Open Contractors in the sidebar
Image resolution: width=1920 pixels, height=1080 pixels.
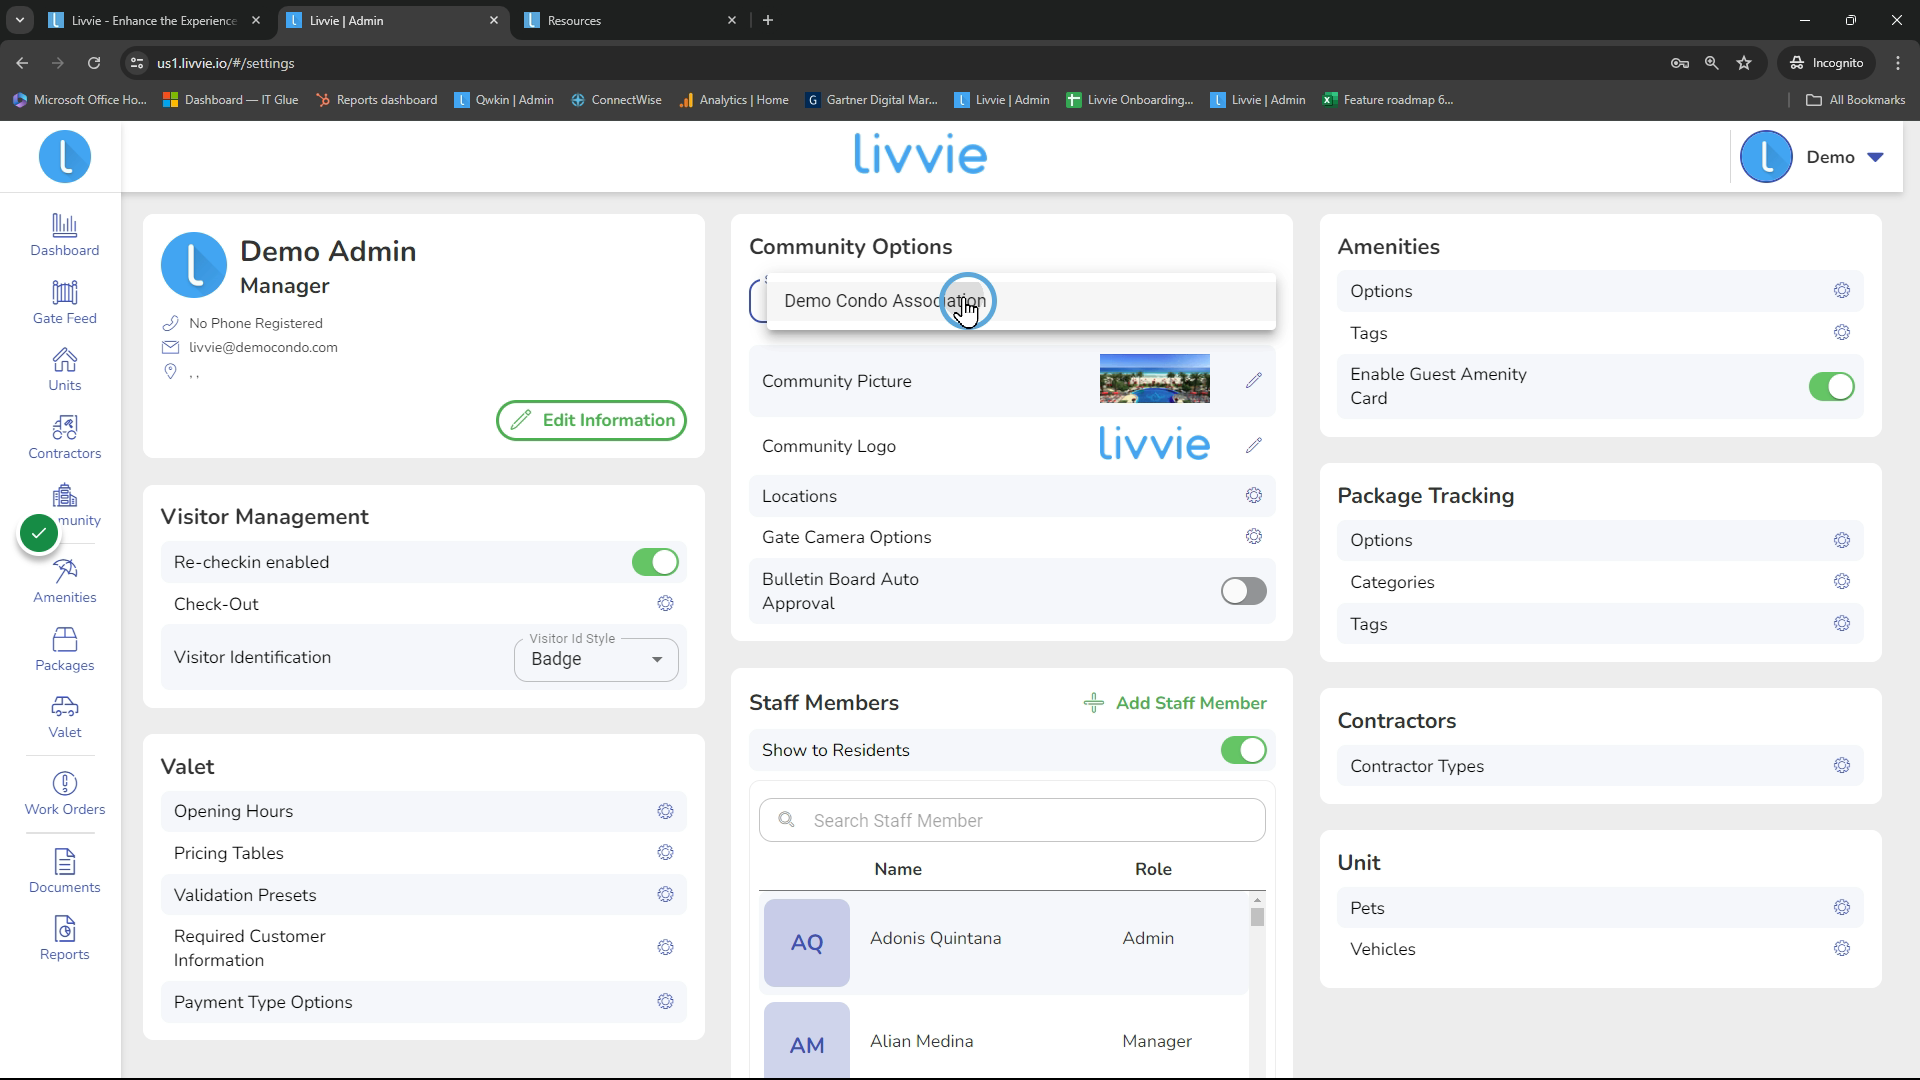tap(64, 438)
